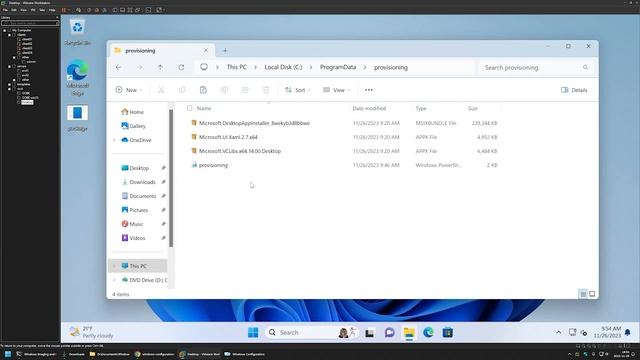The width and height of the screenshot is (640, 360).
Task: Click This PC in address bar
Action: 237,67
